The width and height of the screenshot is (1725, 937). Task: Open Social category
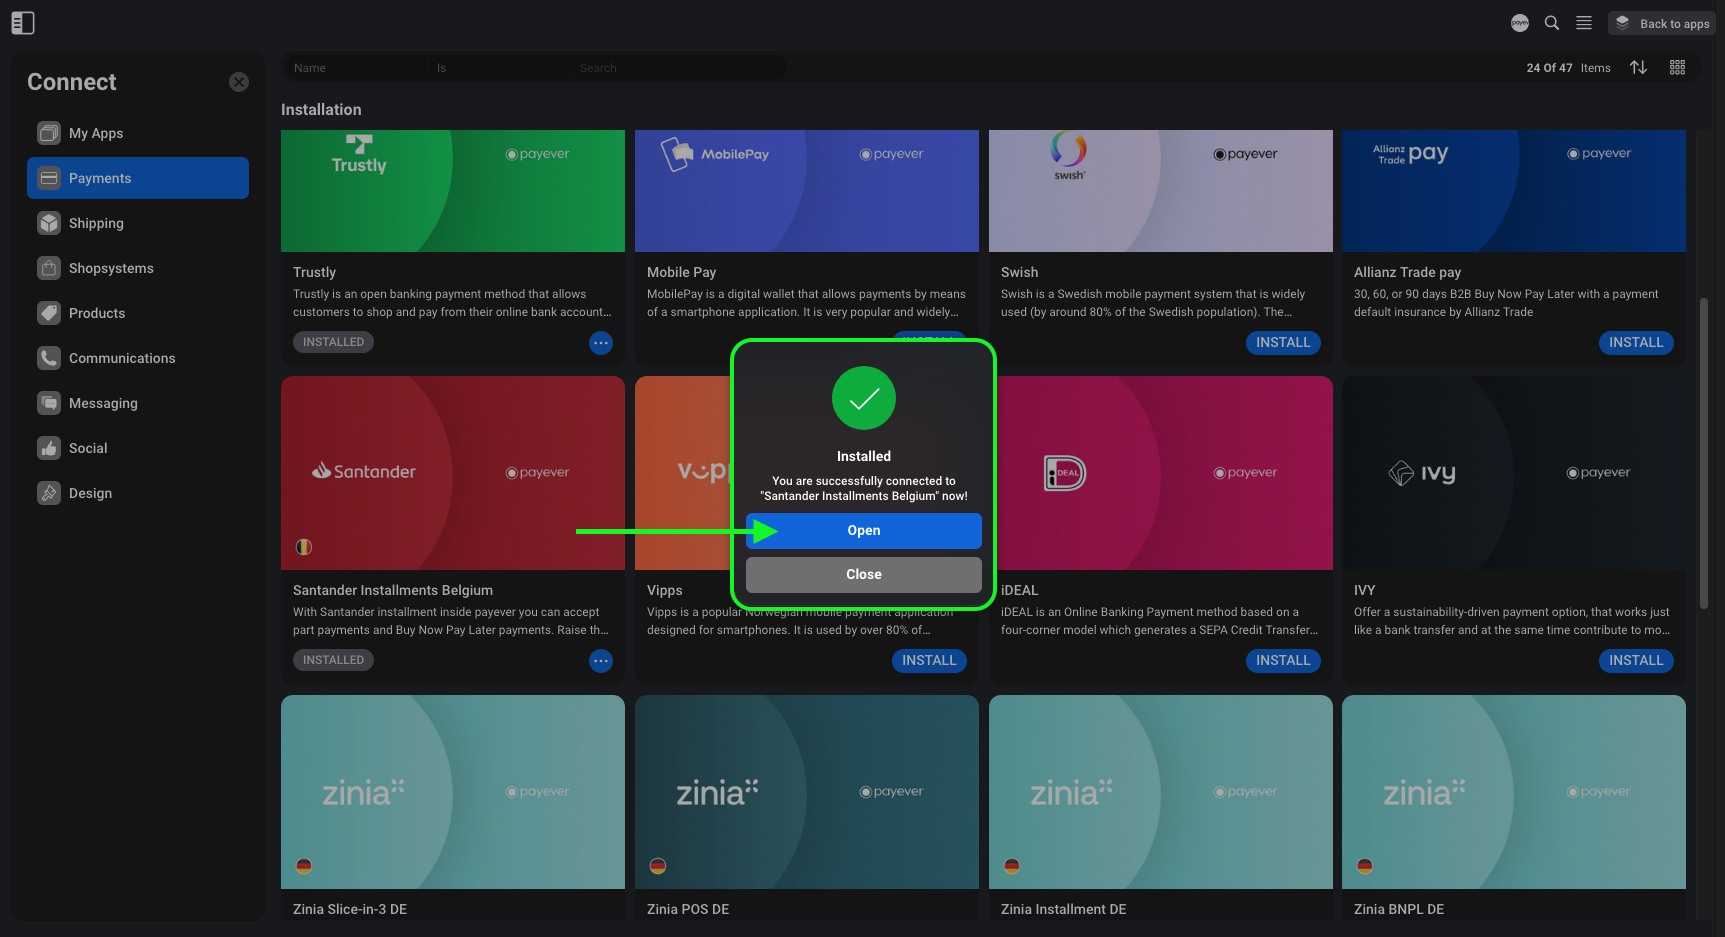coord(138,448)
